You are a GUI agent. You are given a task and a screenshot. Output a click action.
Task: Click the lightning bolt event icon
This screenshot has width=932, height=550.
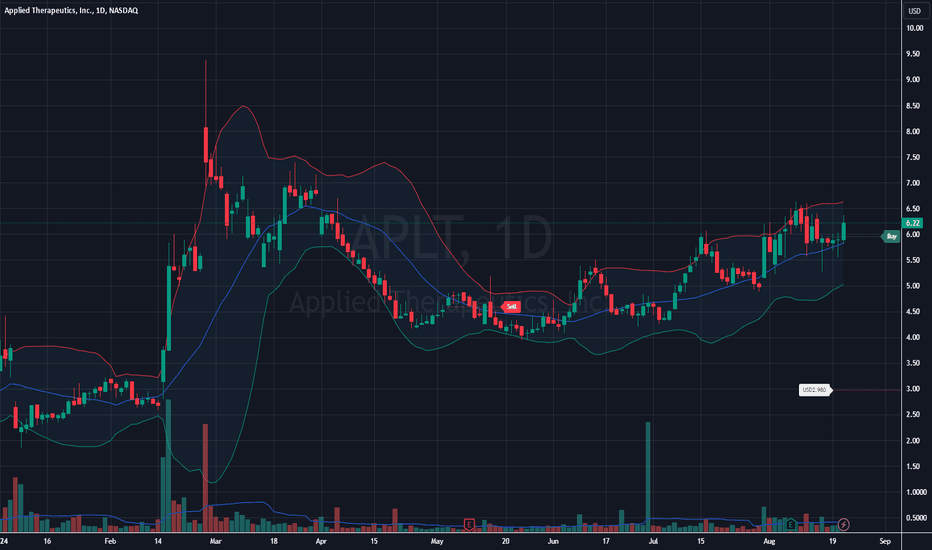(843, 524)
